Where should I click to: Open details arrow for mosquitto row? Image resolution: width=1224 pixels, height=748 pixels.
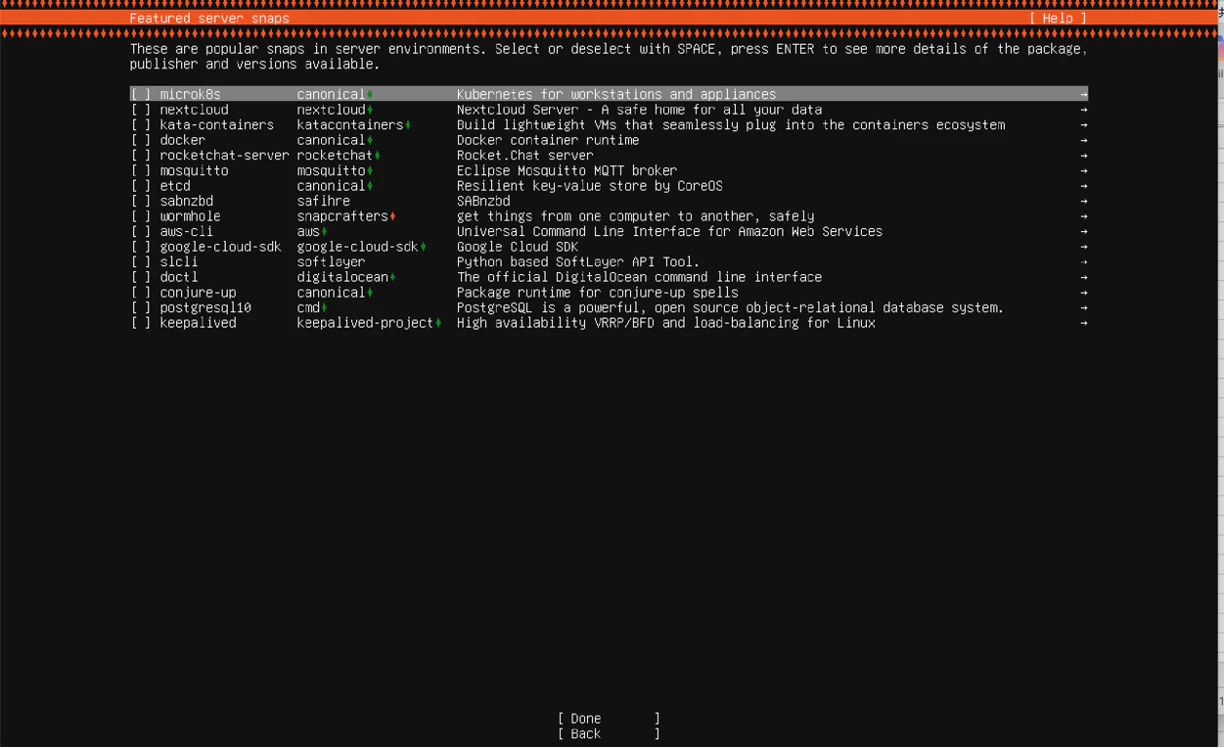click(x=1083, y=171)
